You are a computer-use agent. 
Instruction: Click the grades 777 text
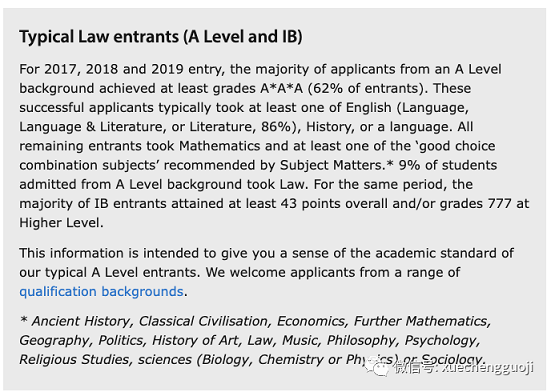(476, 203)
